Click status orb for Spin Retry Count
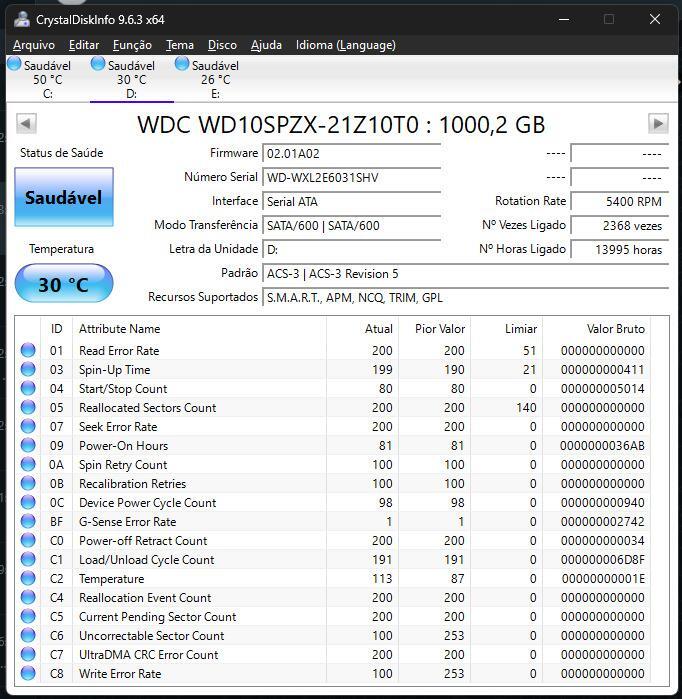This screenshot has width=682, height=699. (x=28, y=465)
